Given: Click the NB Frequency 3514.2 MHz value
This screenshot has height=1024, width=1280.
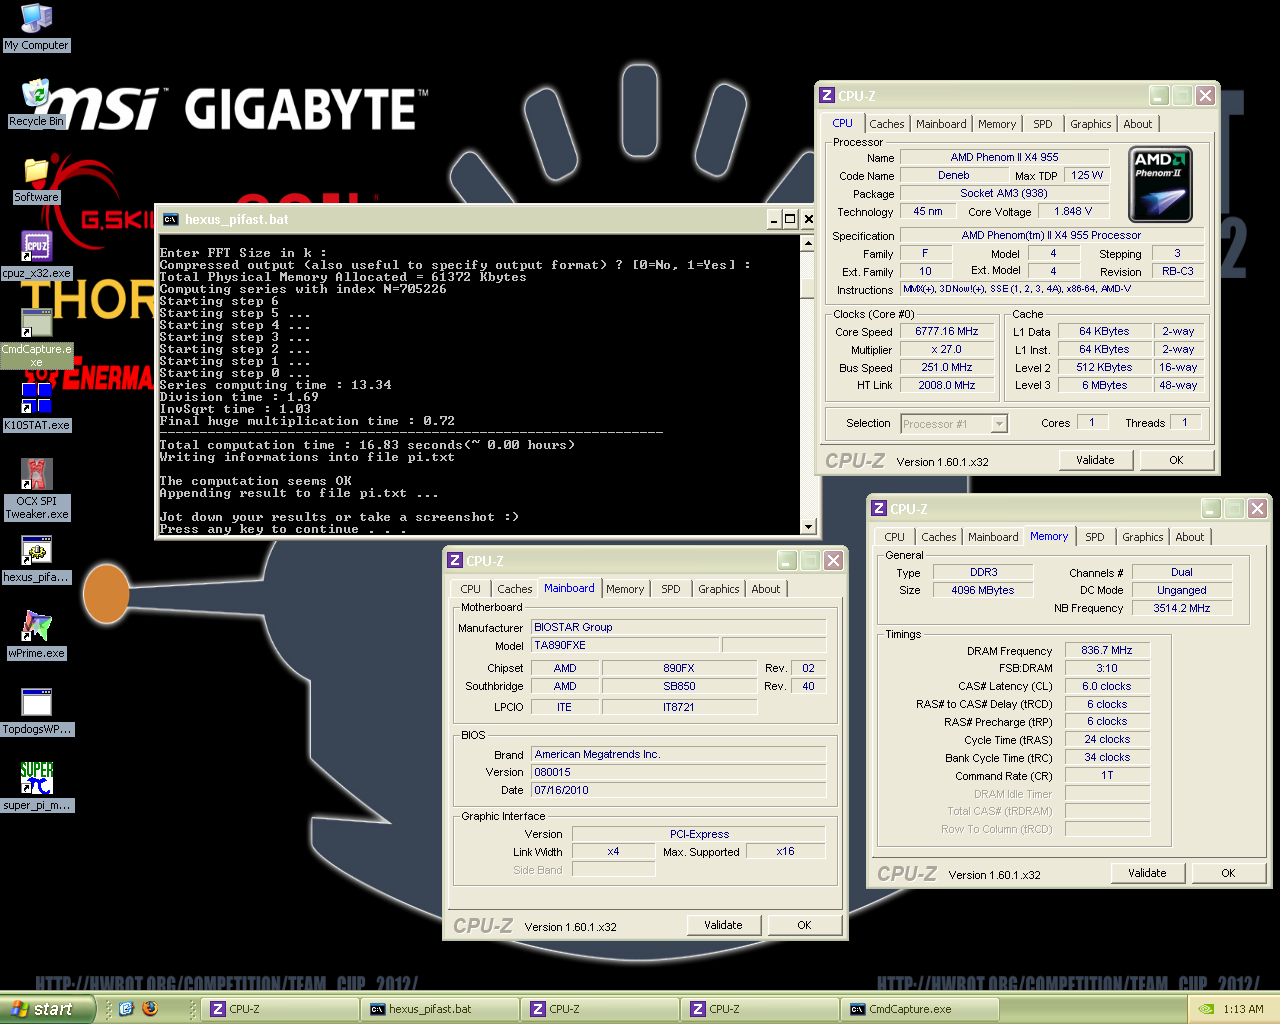Looking at the screenshot, I should tap(1181, 608).
